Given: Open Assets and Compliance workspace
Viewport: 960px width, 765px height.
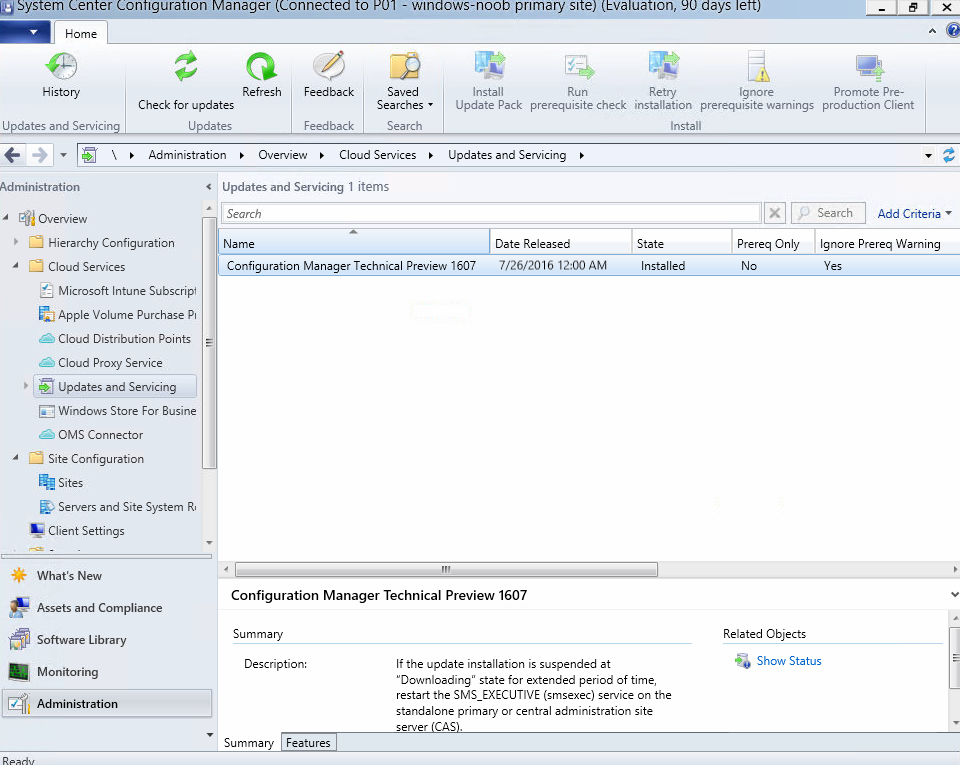Looking at the screenshot, I should tap(107, 608).
